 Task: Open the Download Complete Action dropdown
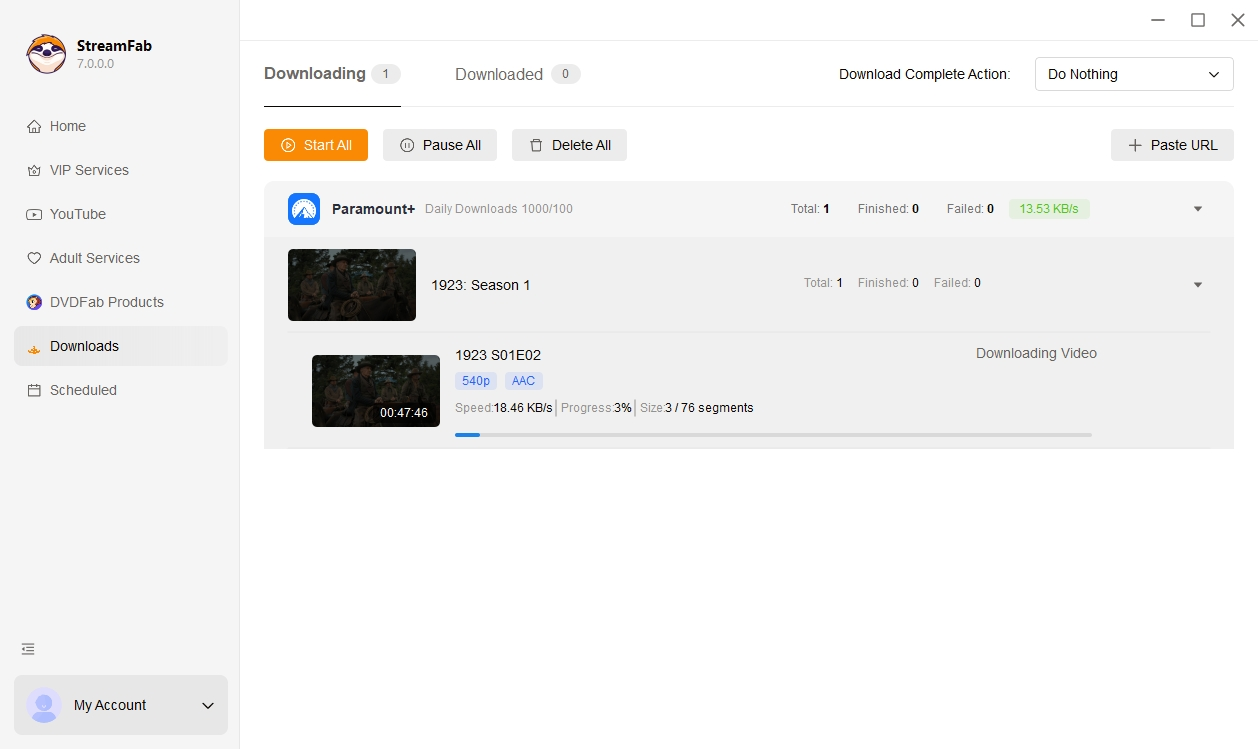[x=1133, y=74]
